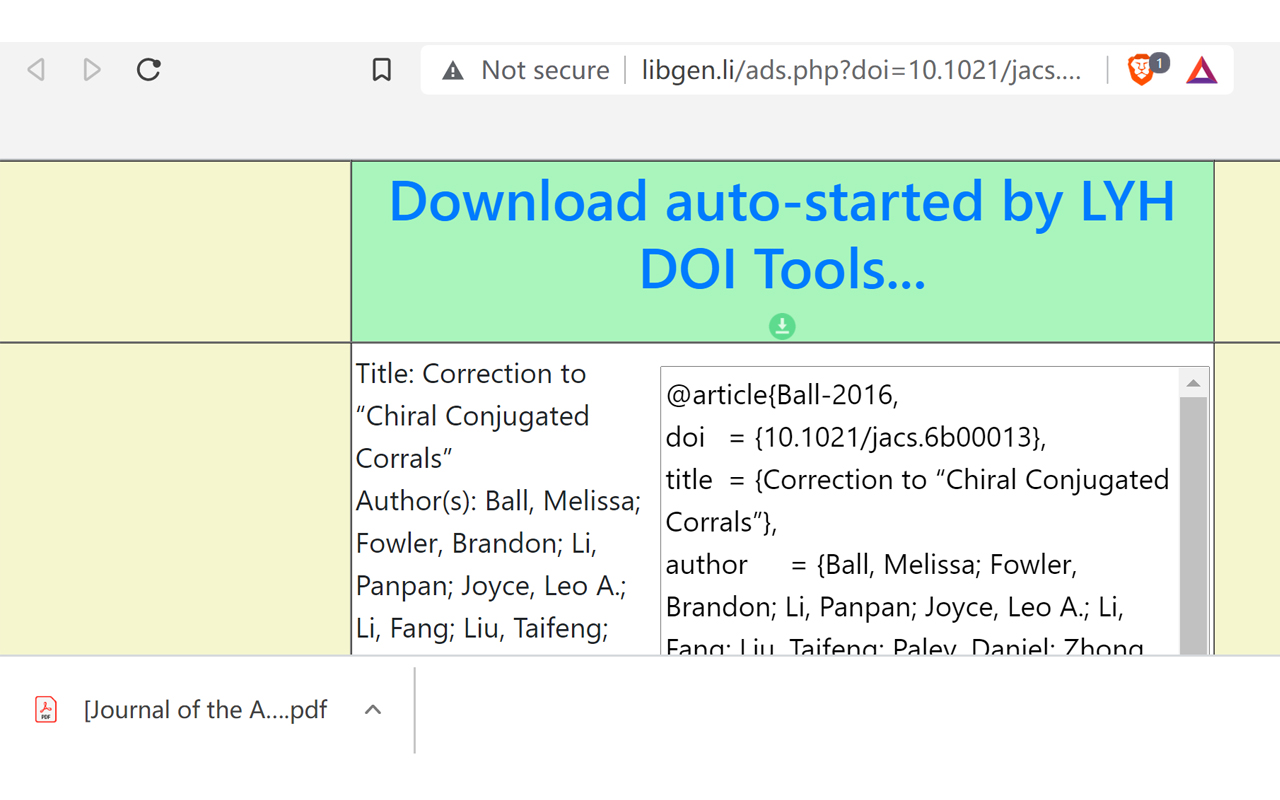This screenshot has width=1280, height=800.
Task: Reload the current page
Action: 149,69
